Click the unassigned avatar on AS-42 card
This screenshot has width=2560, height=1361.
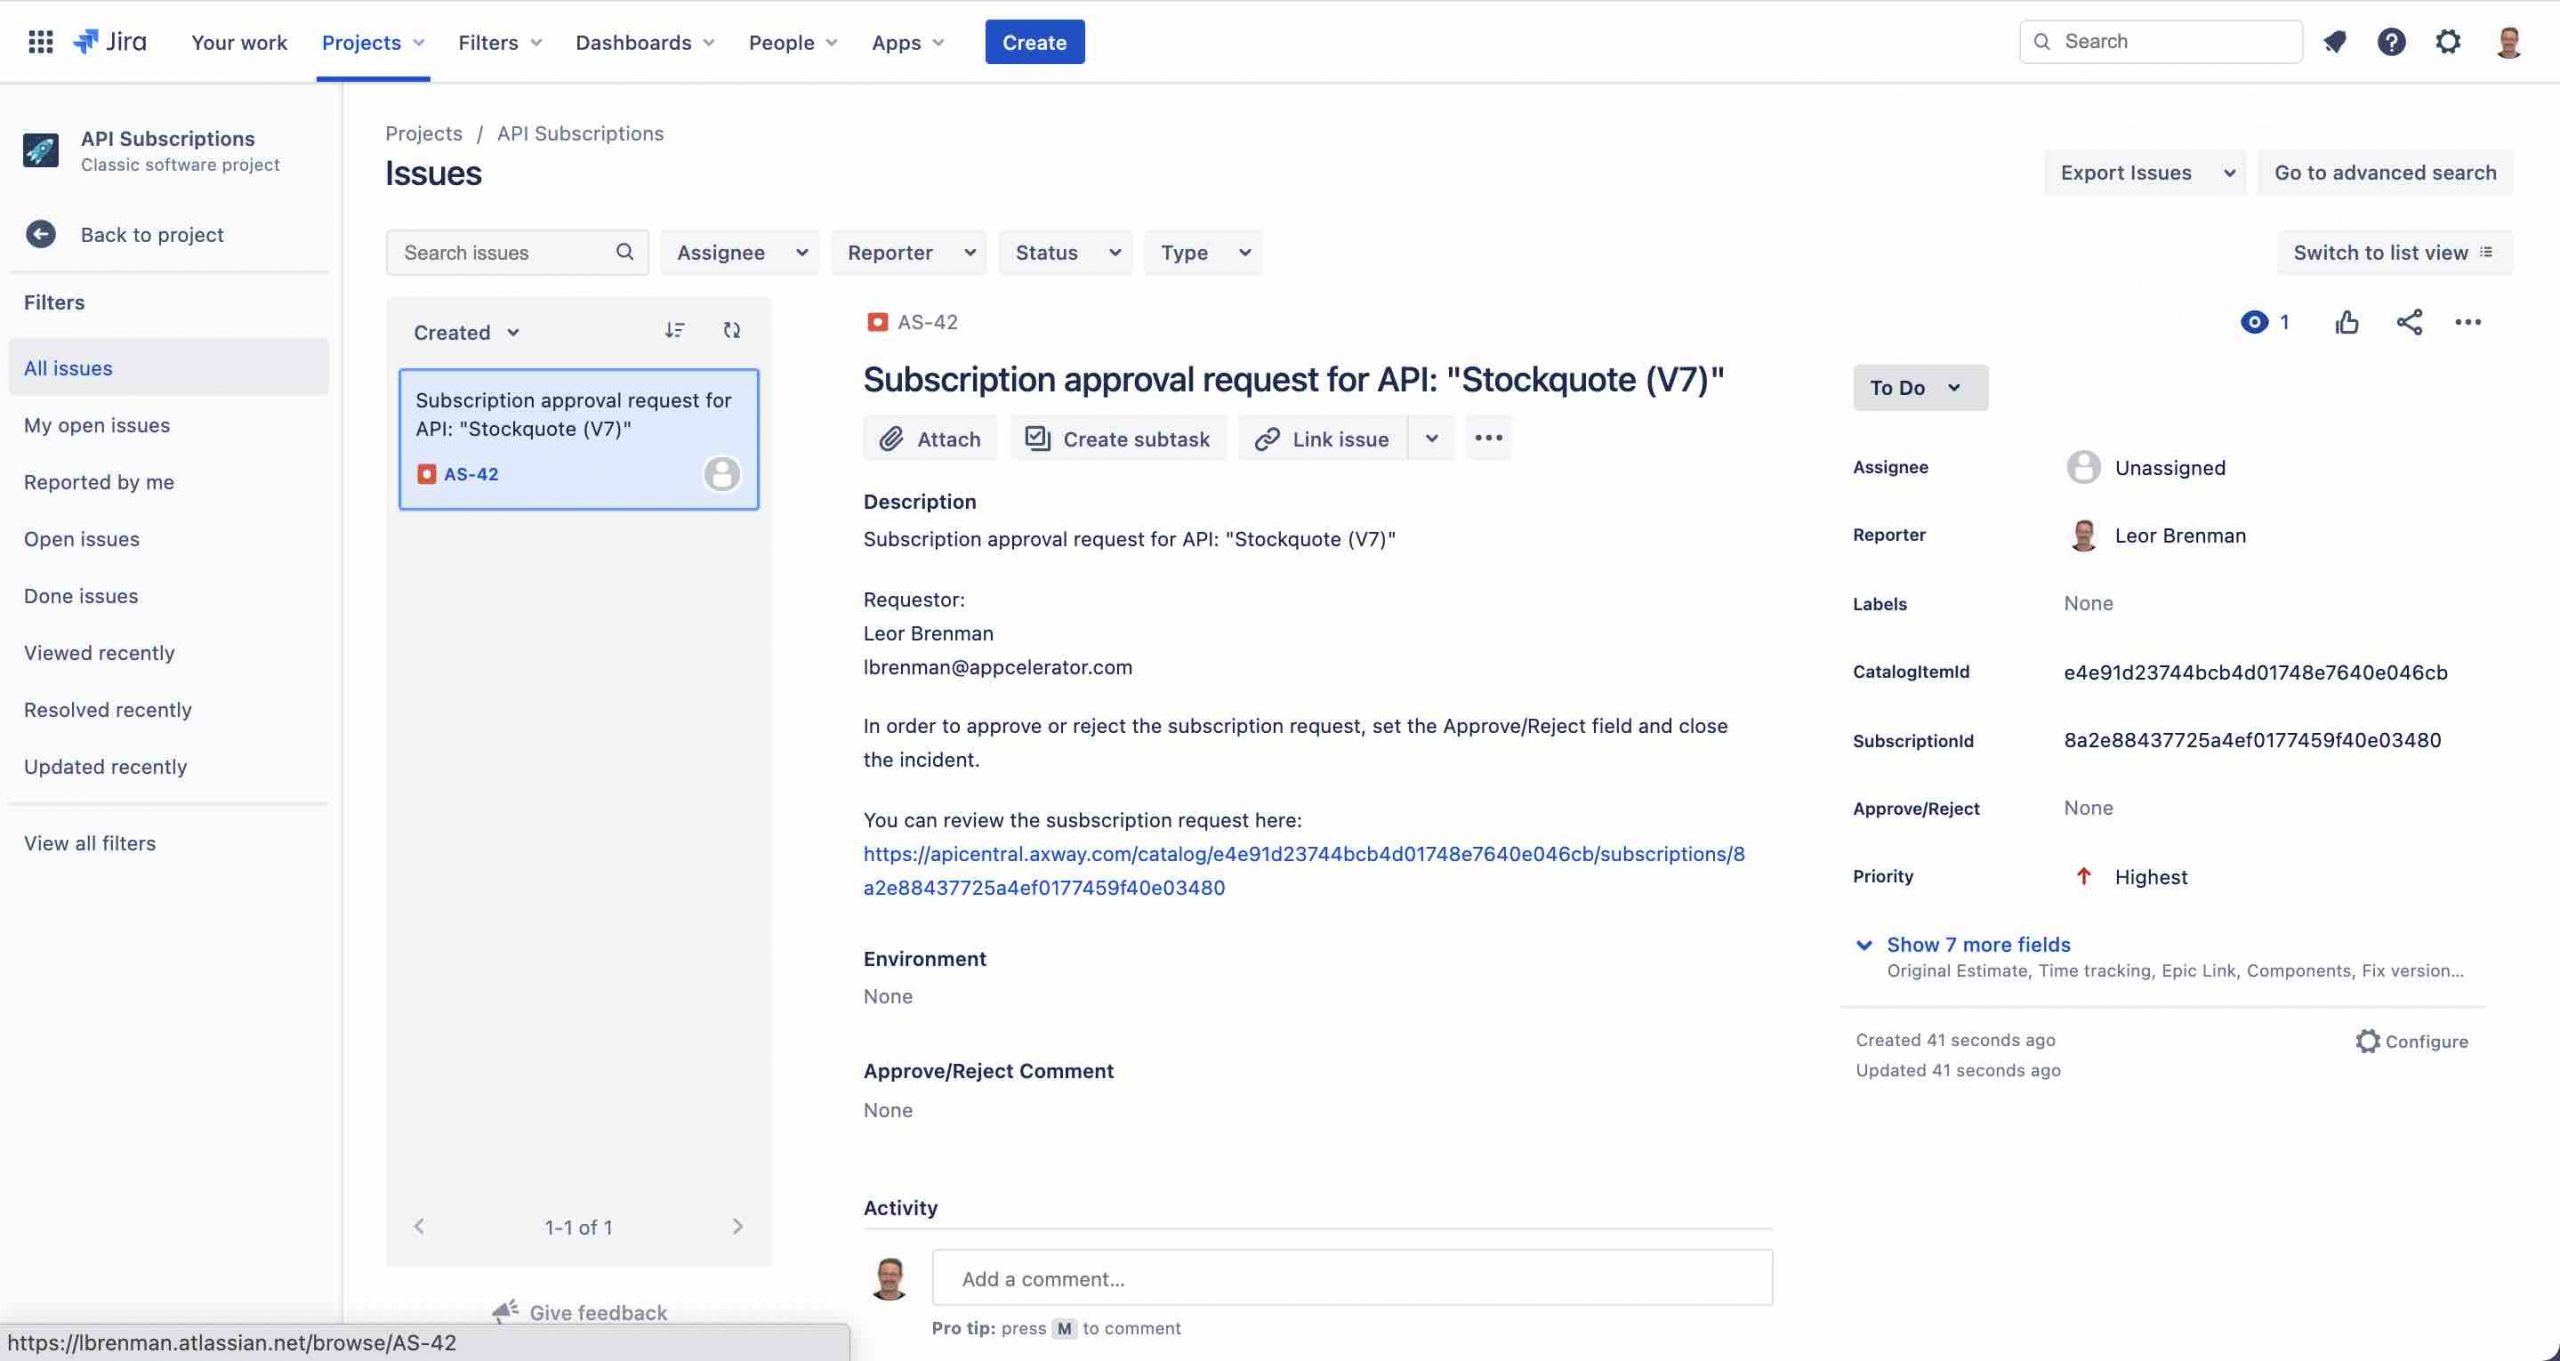(x=721, y=473)
